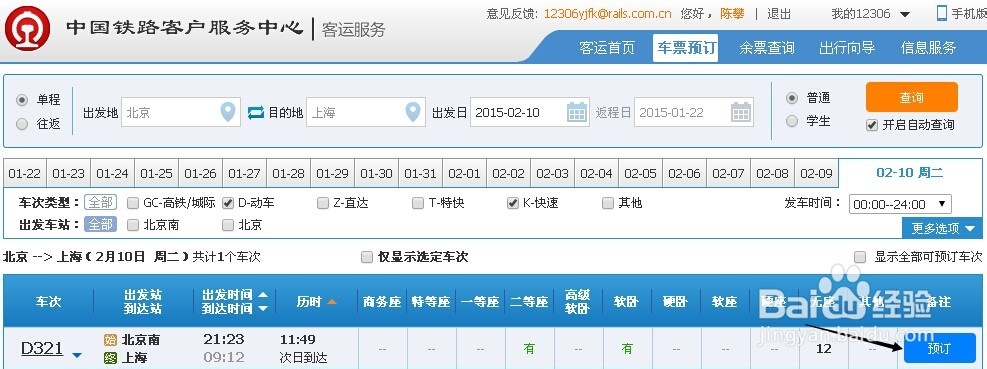Click the 软卧 有 availability cell
Screen dimensions: 987x369
627,348
